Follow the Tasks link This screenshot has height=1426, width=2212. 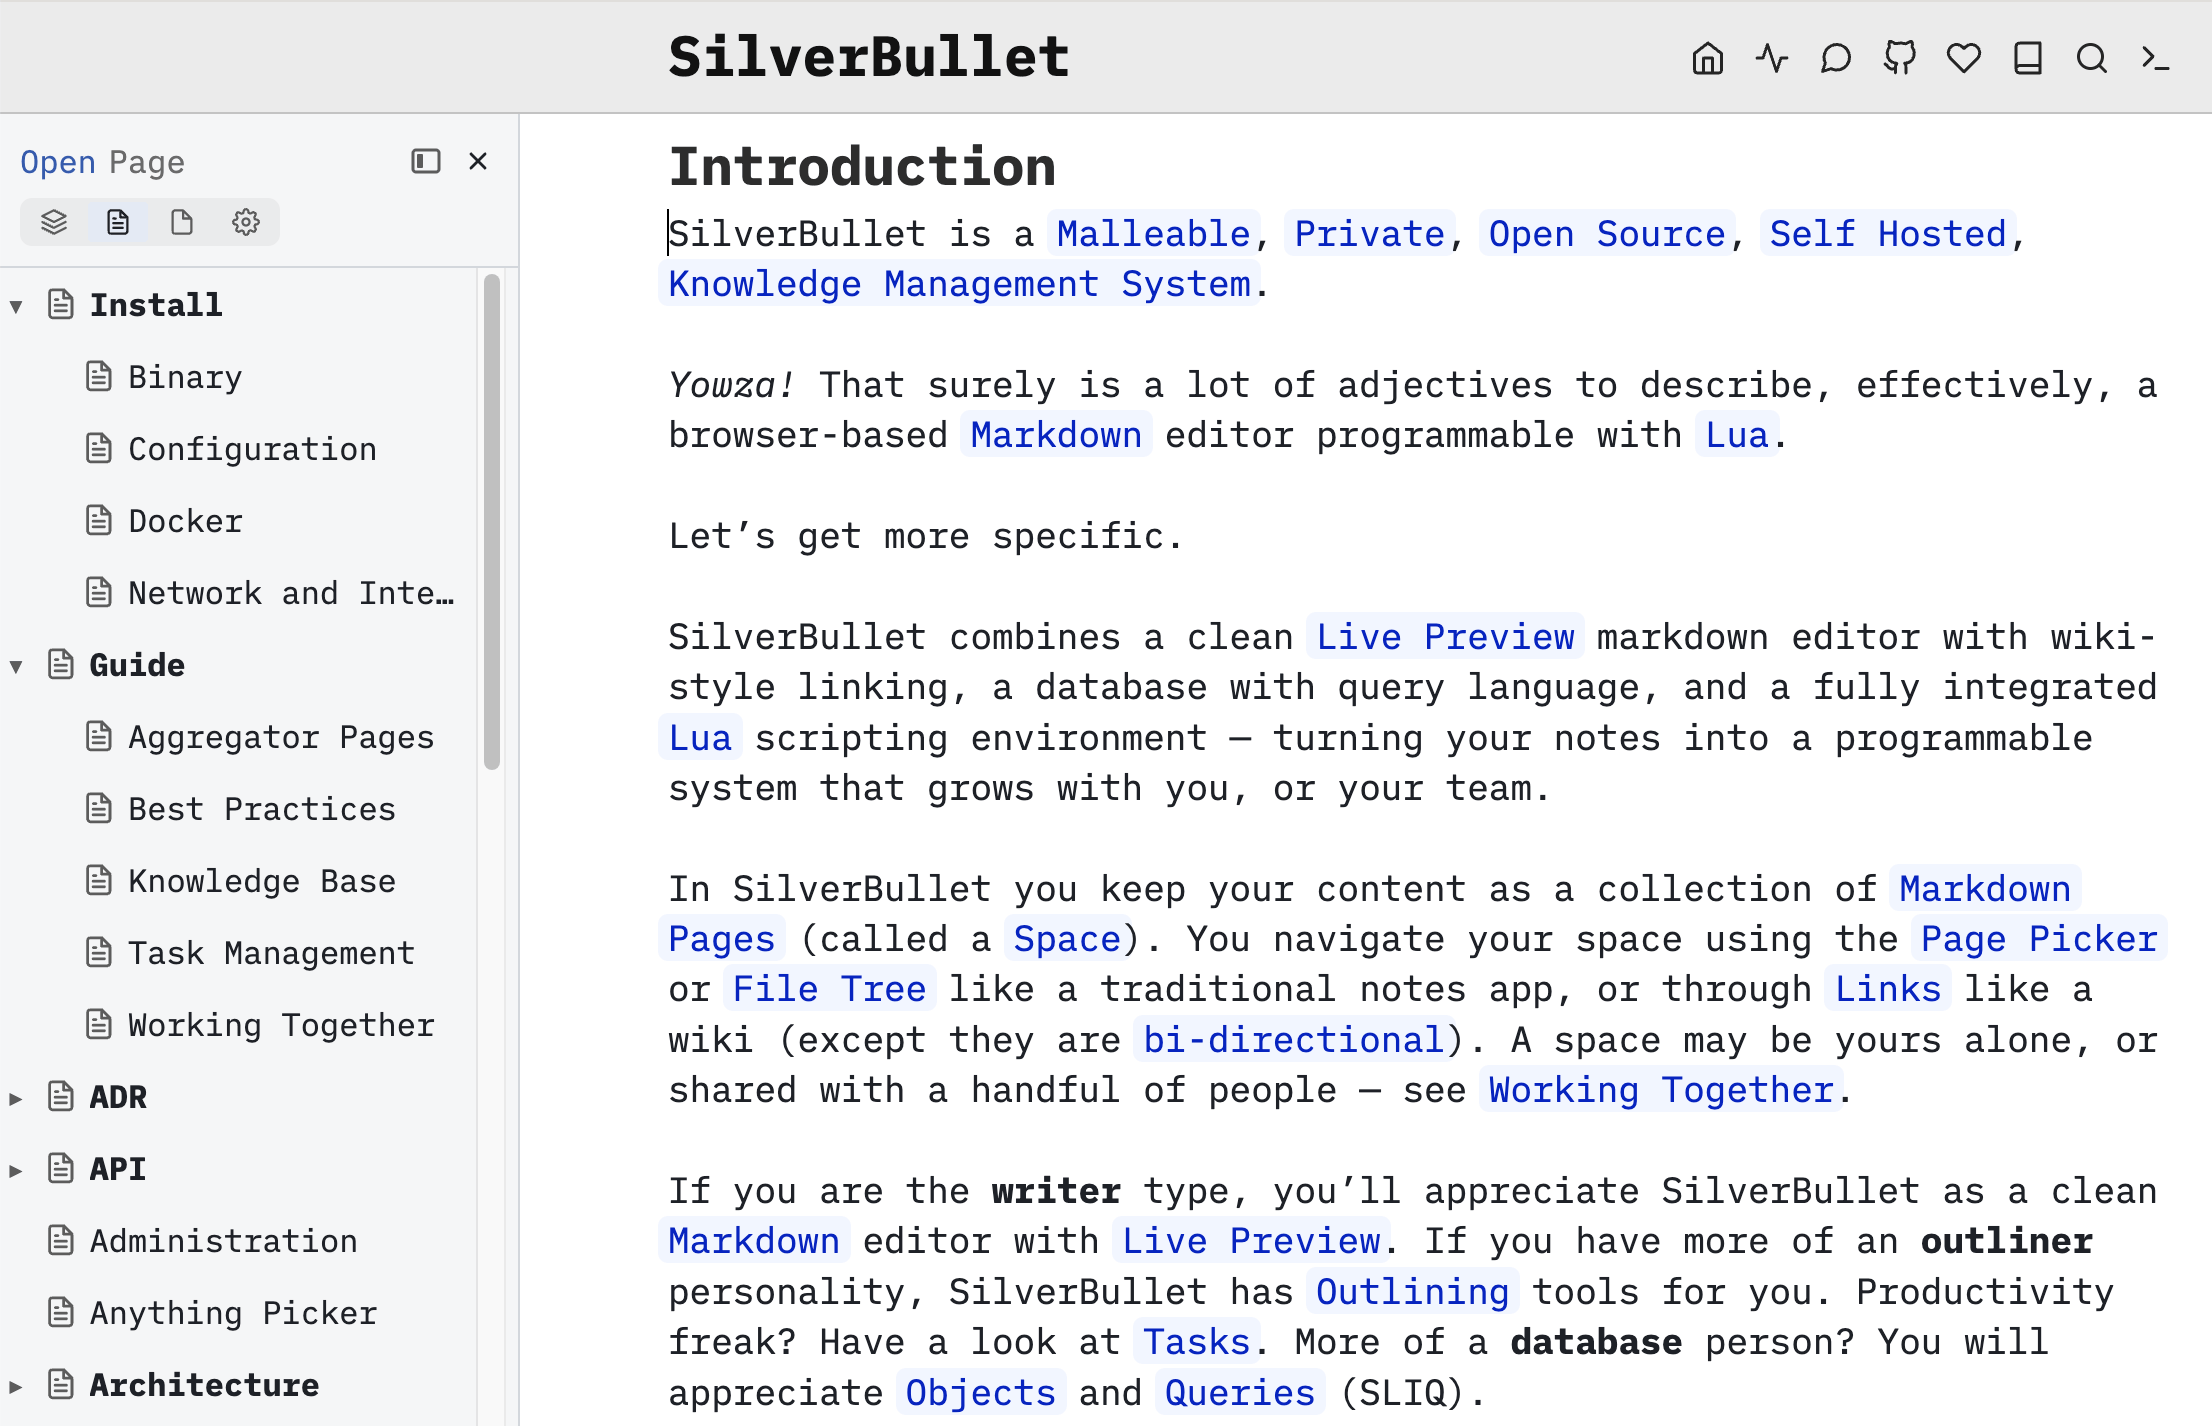pyautogui.click(x=1196, y=1342)
